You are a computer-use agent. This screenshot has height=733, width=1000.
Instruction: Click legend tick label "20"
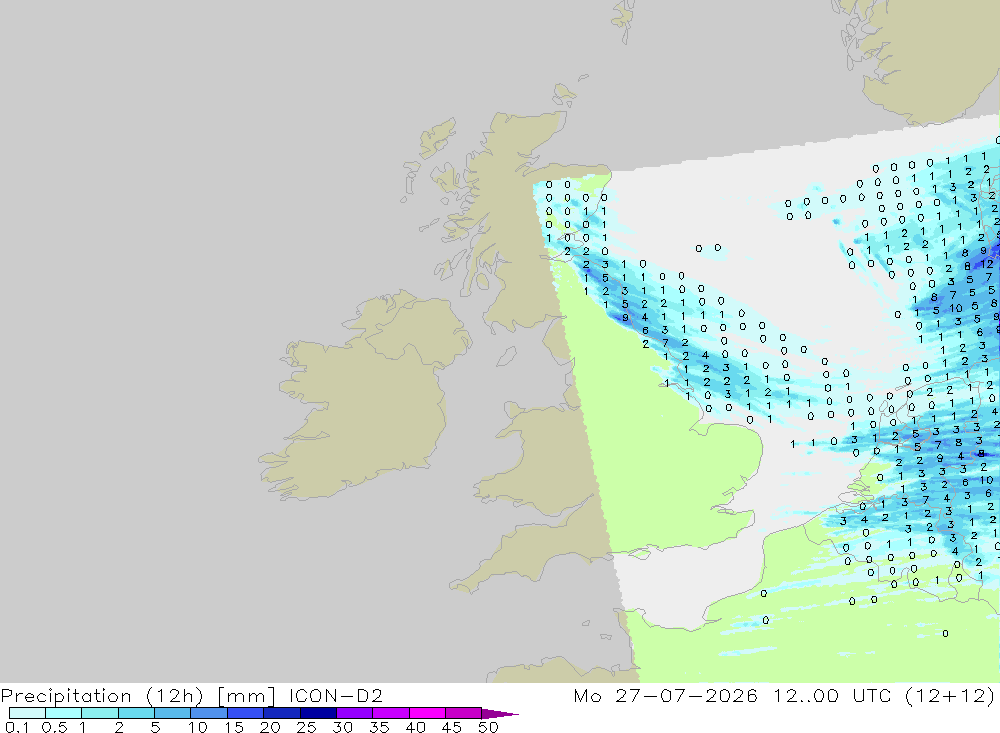tap(270, 727)
